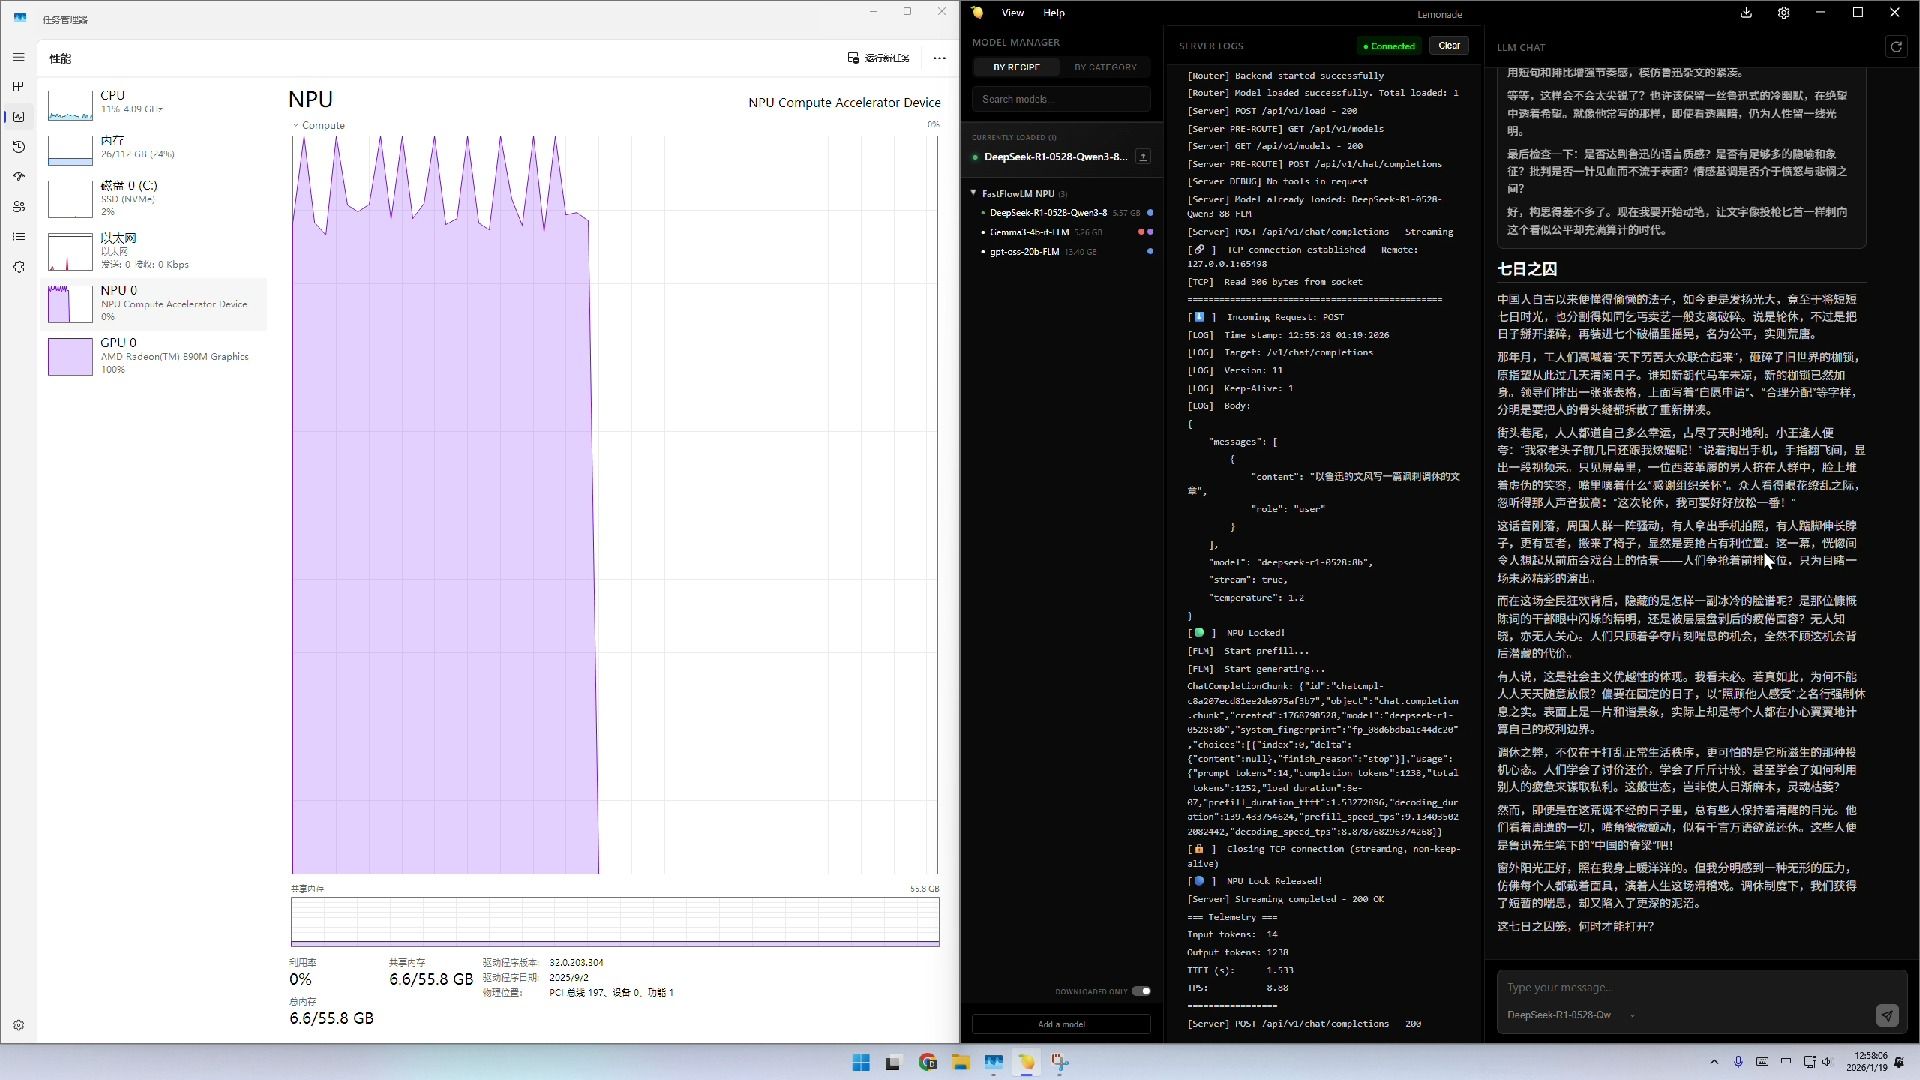This screenshot has height=1080, width=1920.
Task: Click the microphone icon in system tray
Action: (1738, 1062)
